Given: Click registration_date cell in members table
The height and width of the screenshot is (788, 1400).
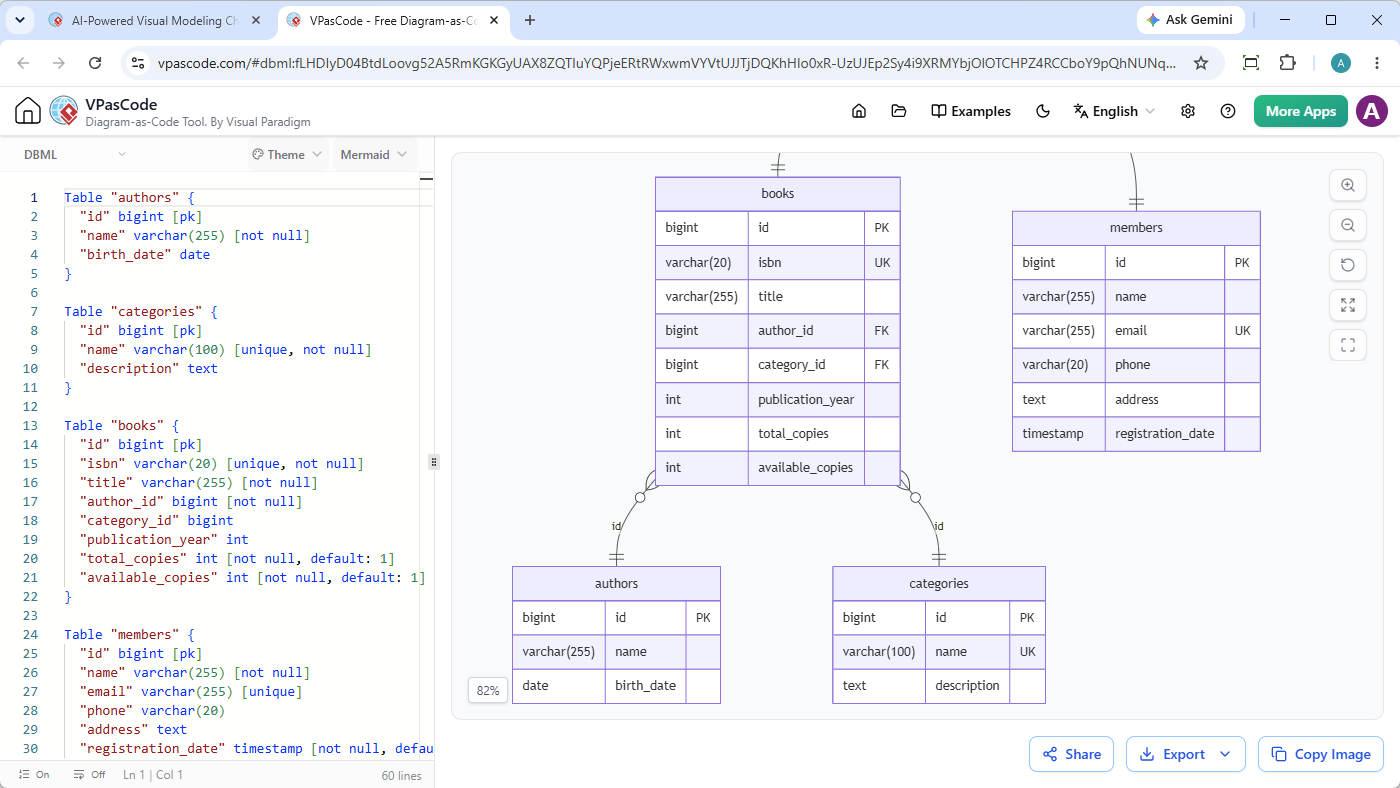Looking at the screenshot, I should 1165,433.
